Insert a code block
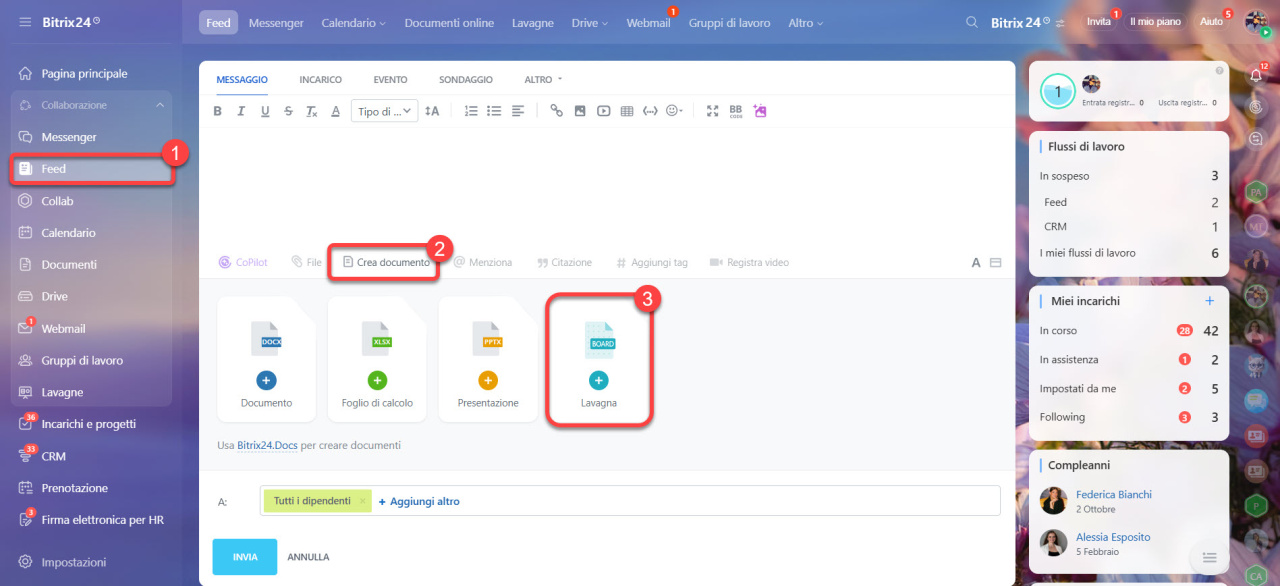This screenshot has width=1280, height=586. tap(650, 111)
